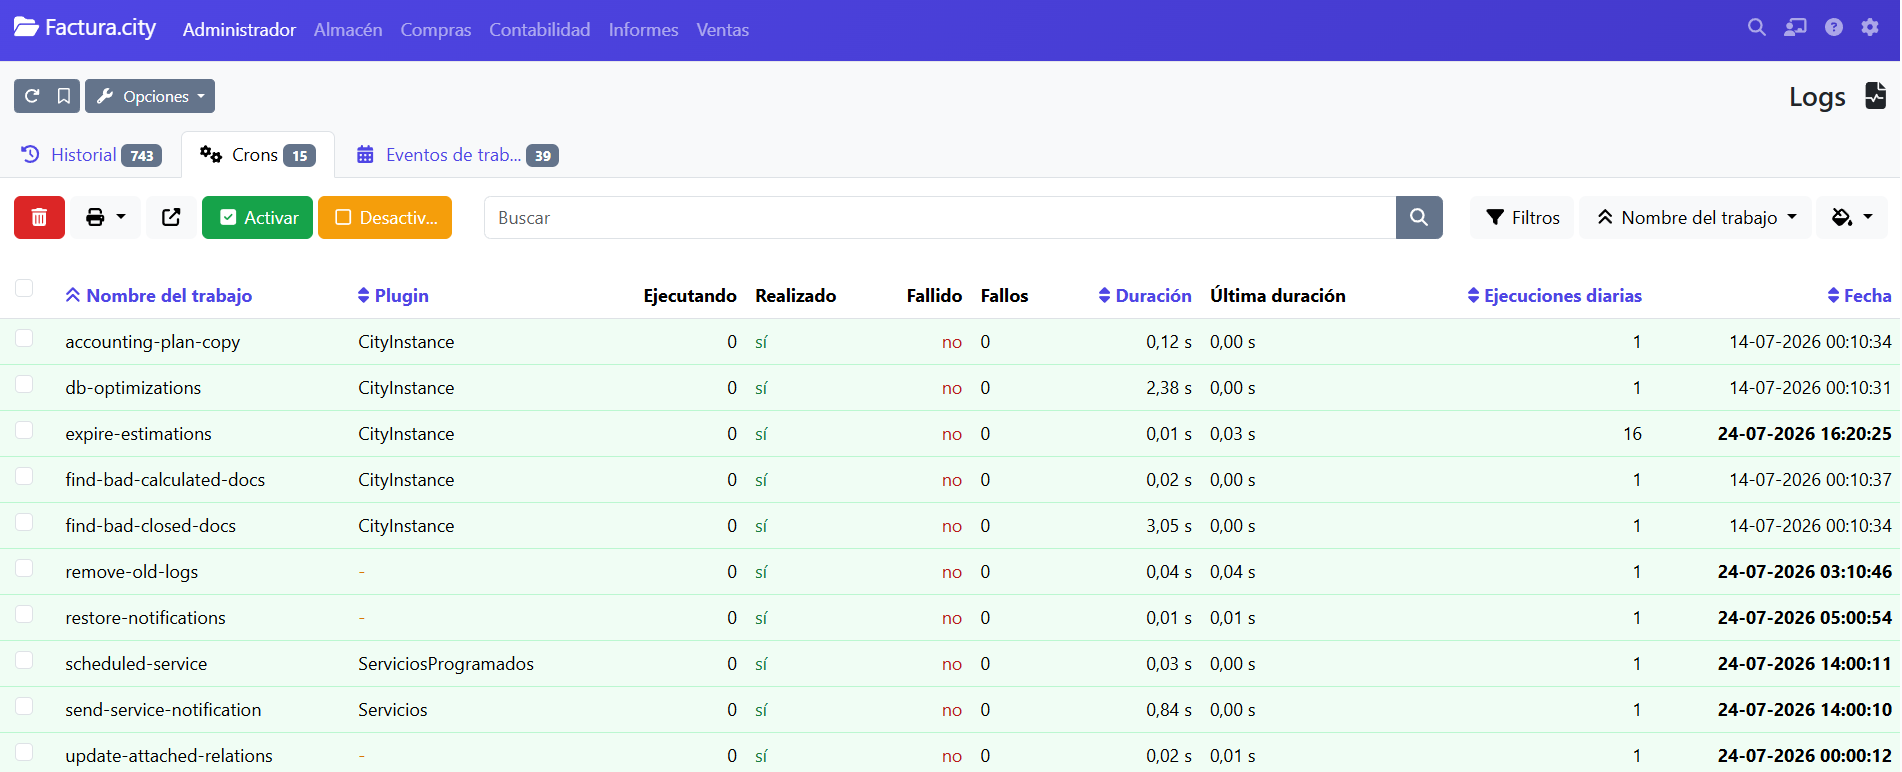Viewport: 1902px width, 772px height.
Task: Open the Ventas menu
Action: [723, 30]
